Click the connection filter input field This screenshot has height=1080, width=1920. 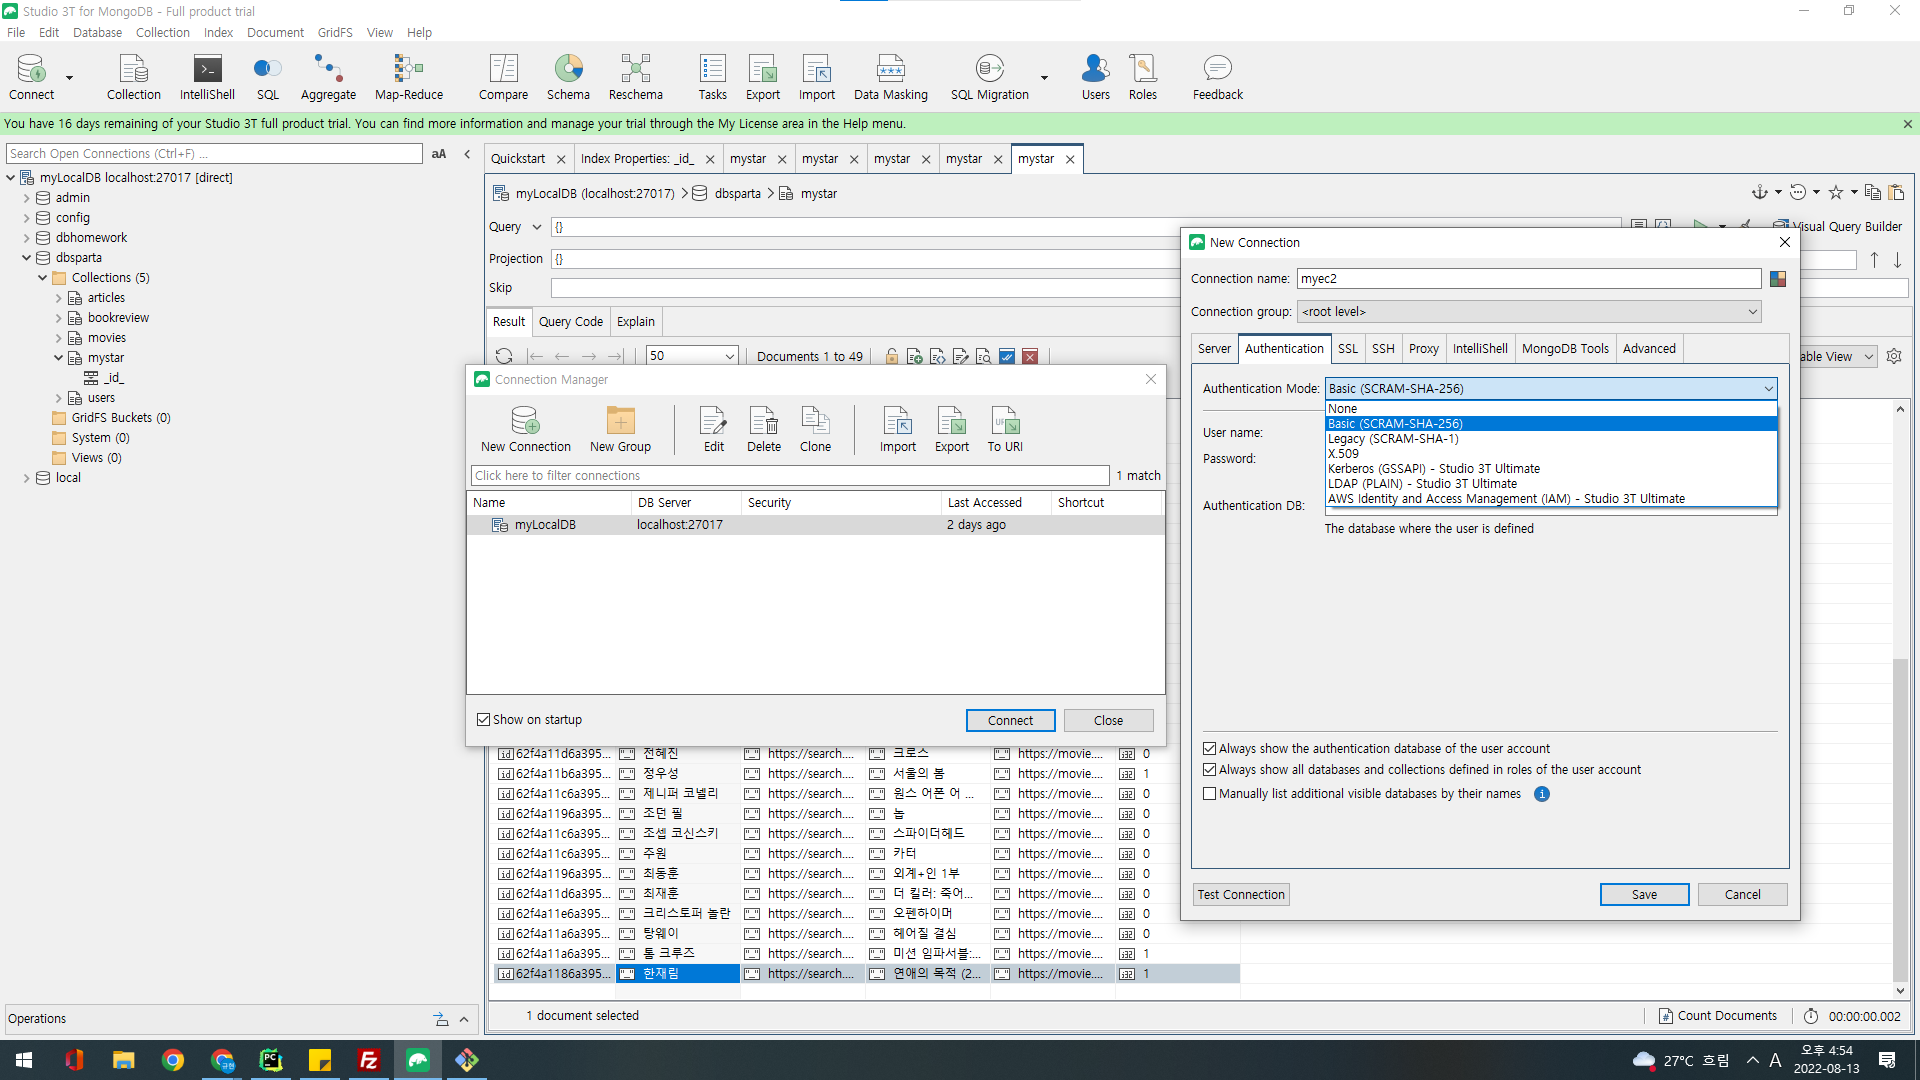[790, 476]
